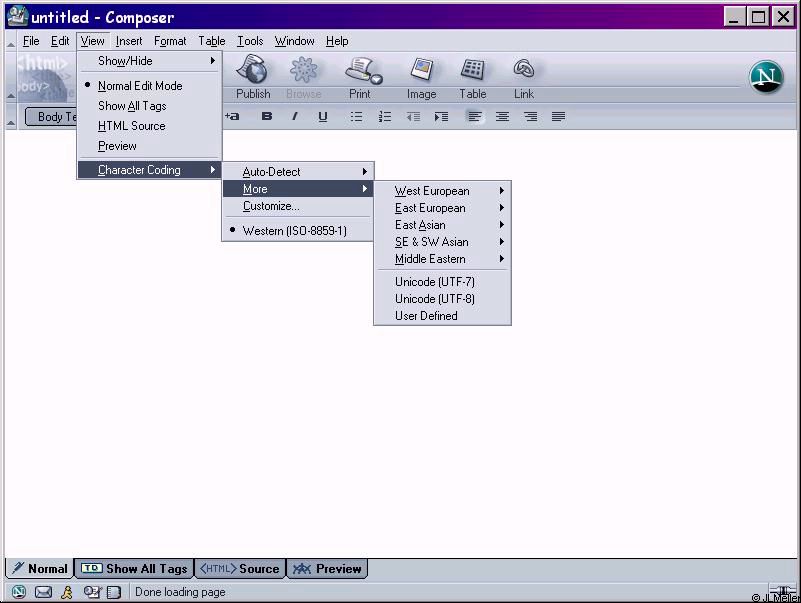This screenshot has width=801, height=603.
Task: Open the Table menu in the menu bar
Action: point(211,41)
